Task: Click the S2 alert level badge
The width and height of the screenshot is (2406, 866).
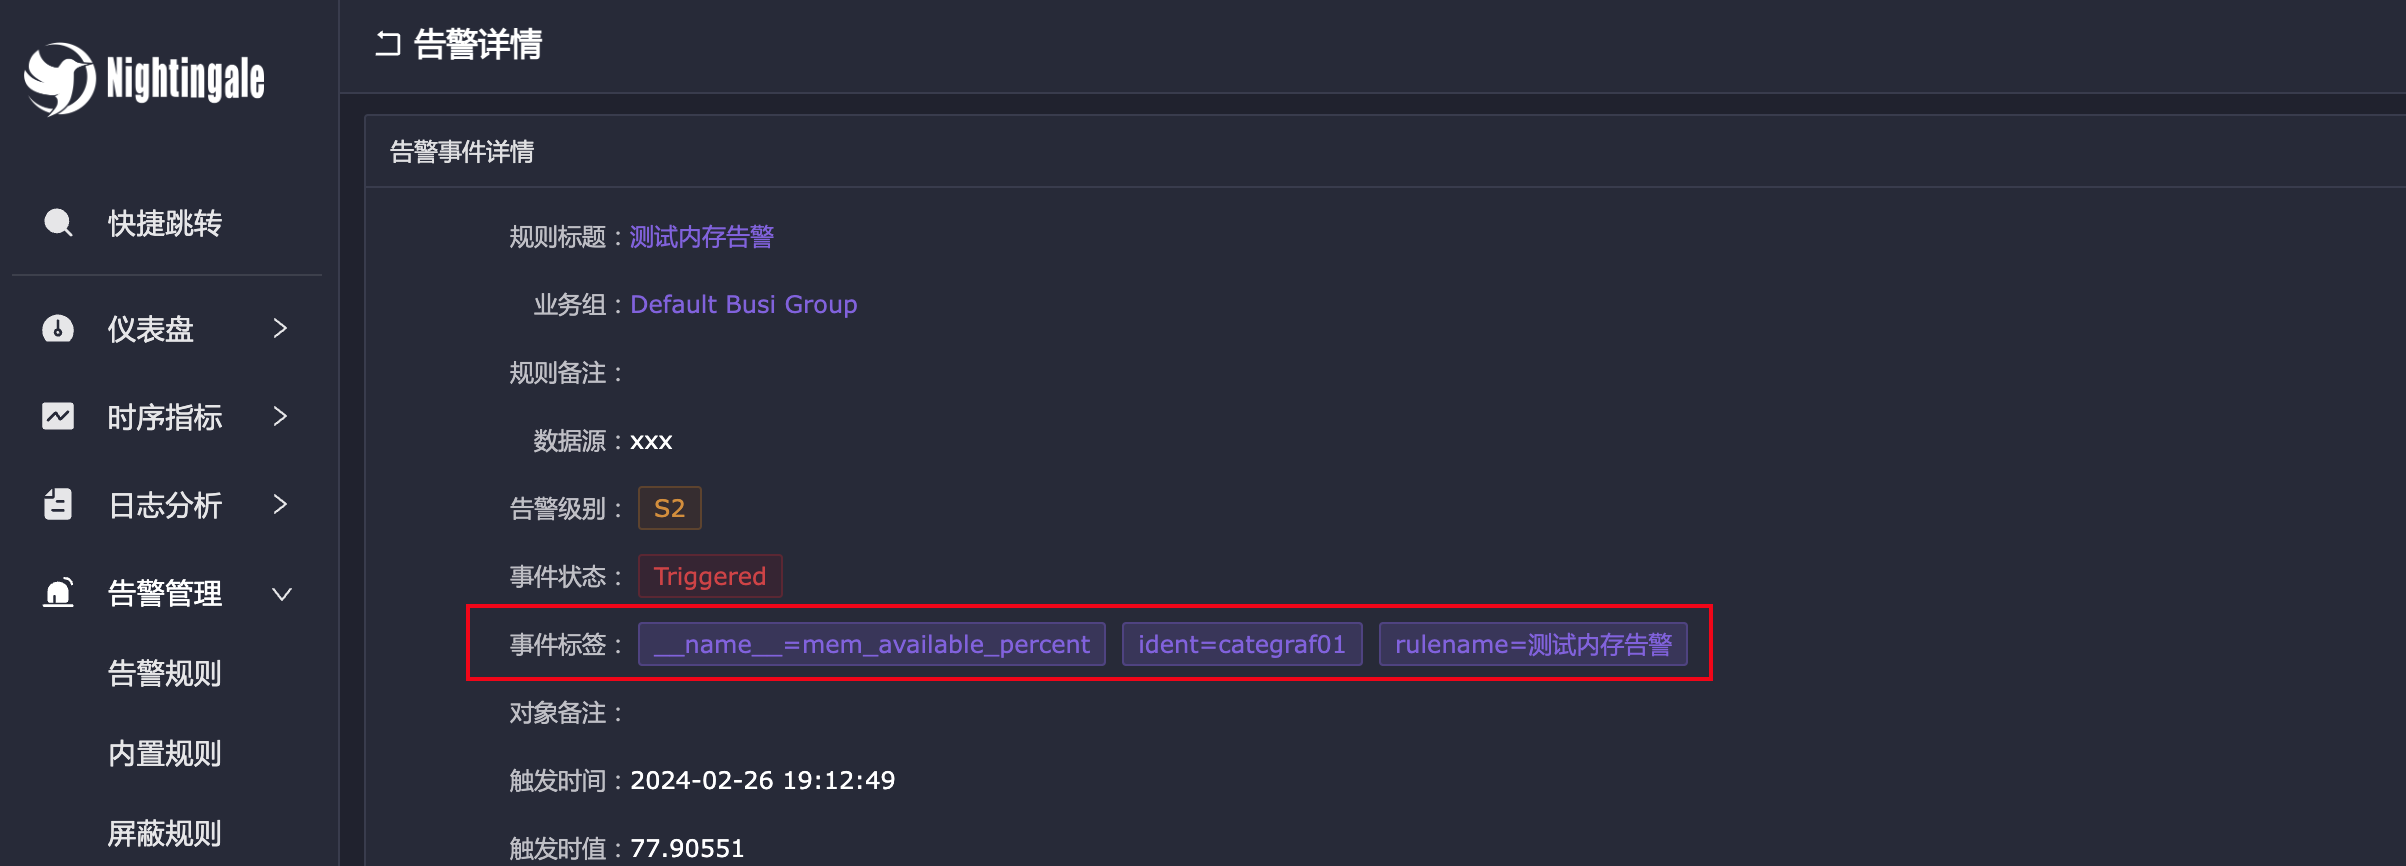Action: pos(669,508)
